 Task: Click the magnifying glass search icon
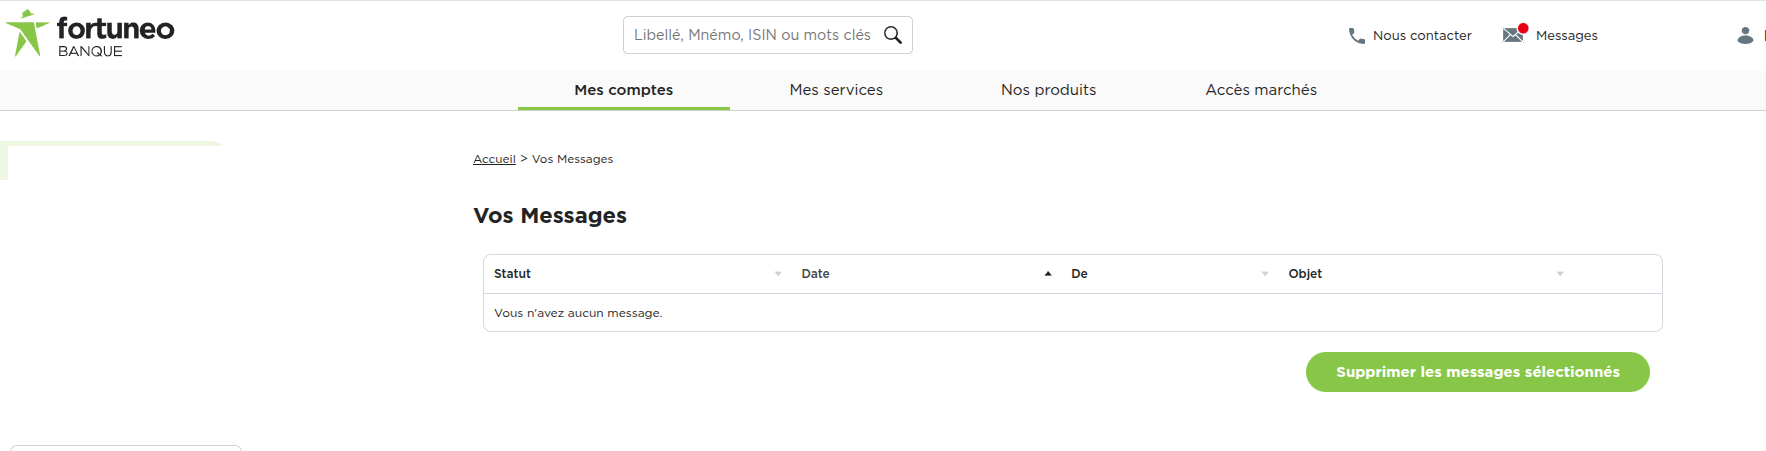pyautogui.click(x=893, y=35)
